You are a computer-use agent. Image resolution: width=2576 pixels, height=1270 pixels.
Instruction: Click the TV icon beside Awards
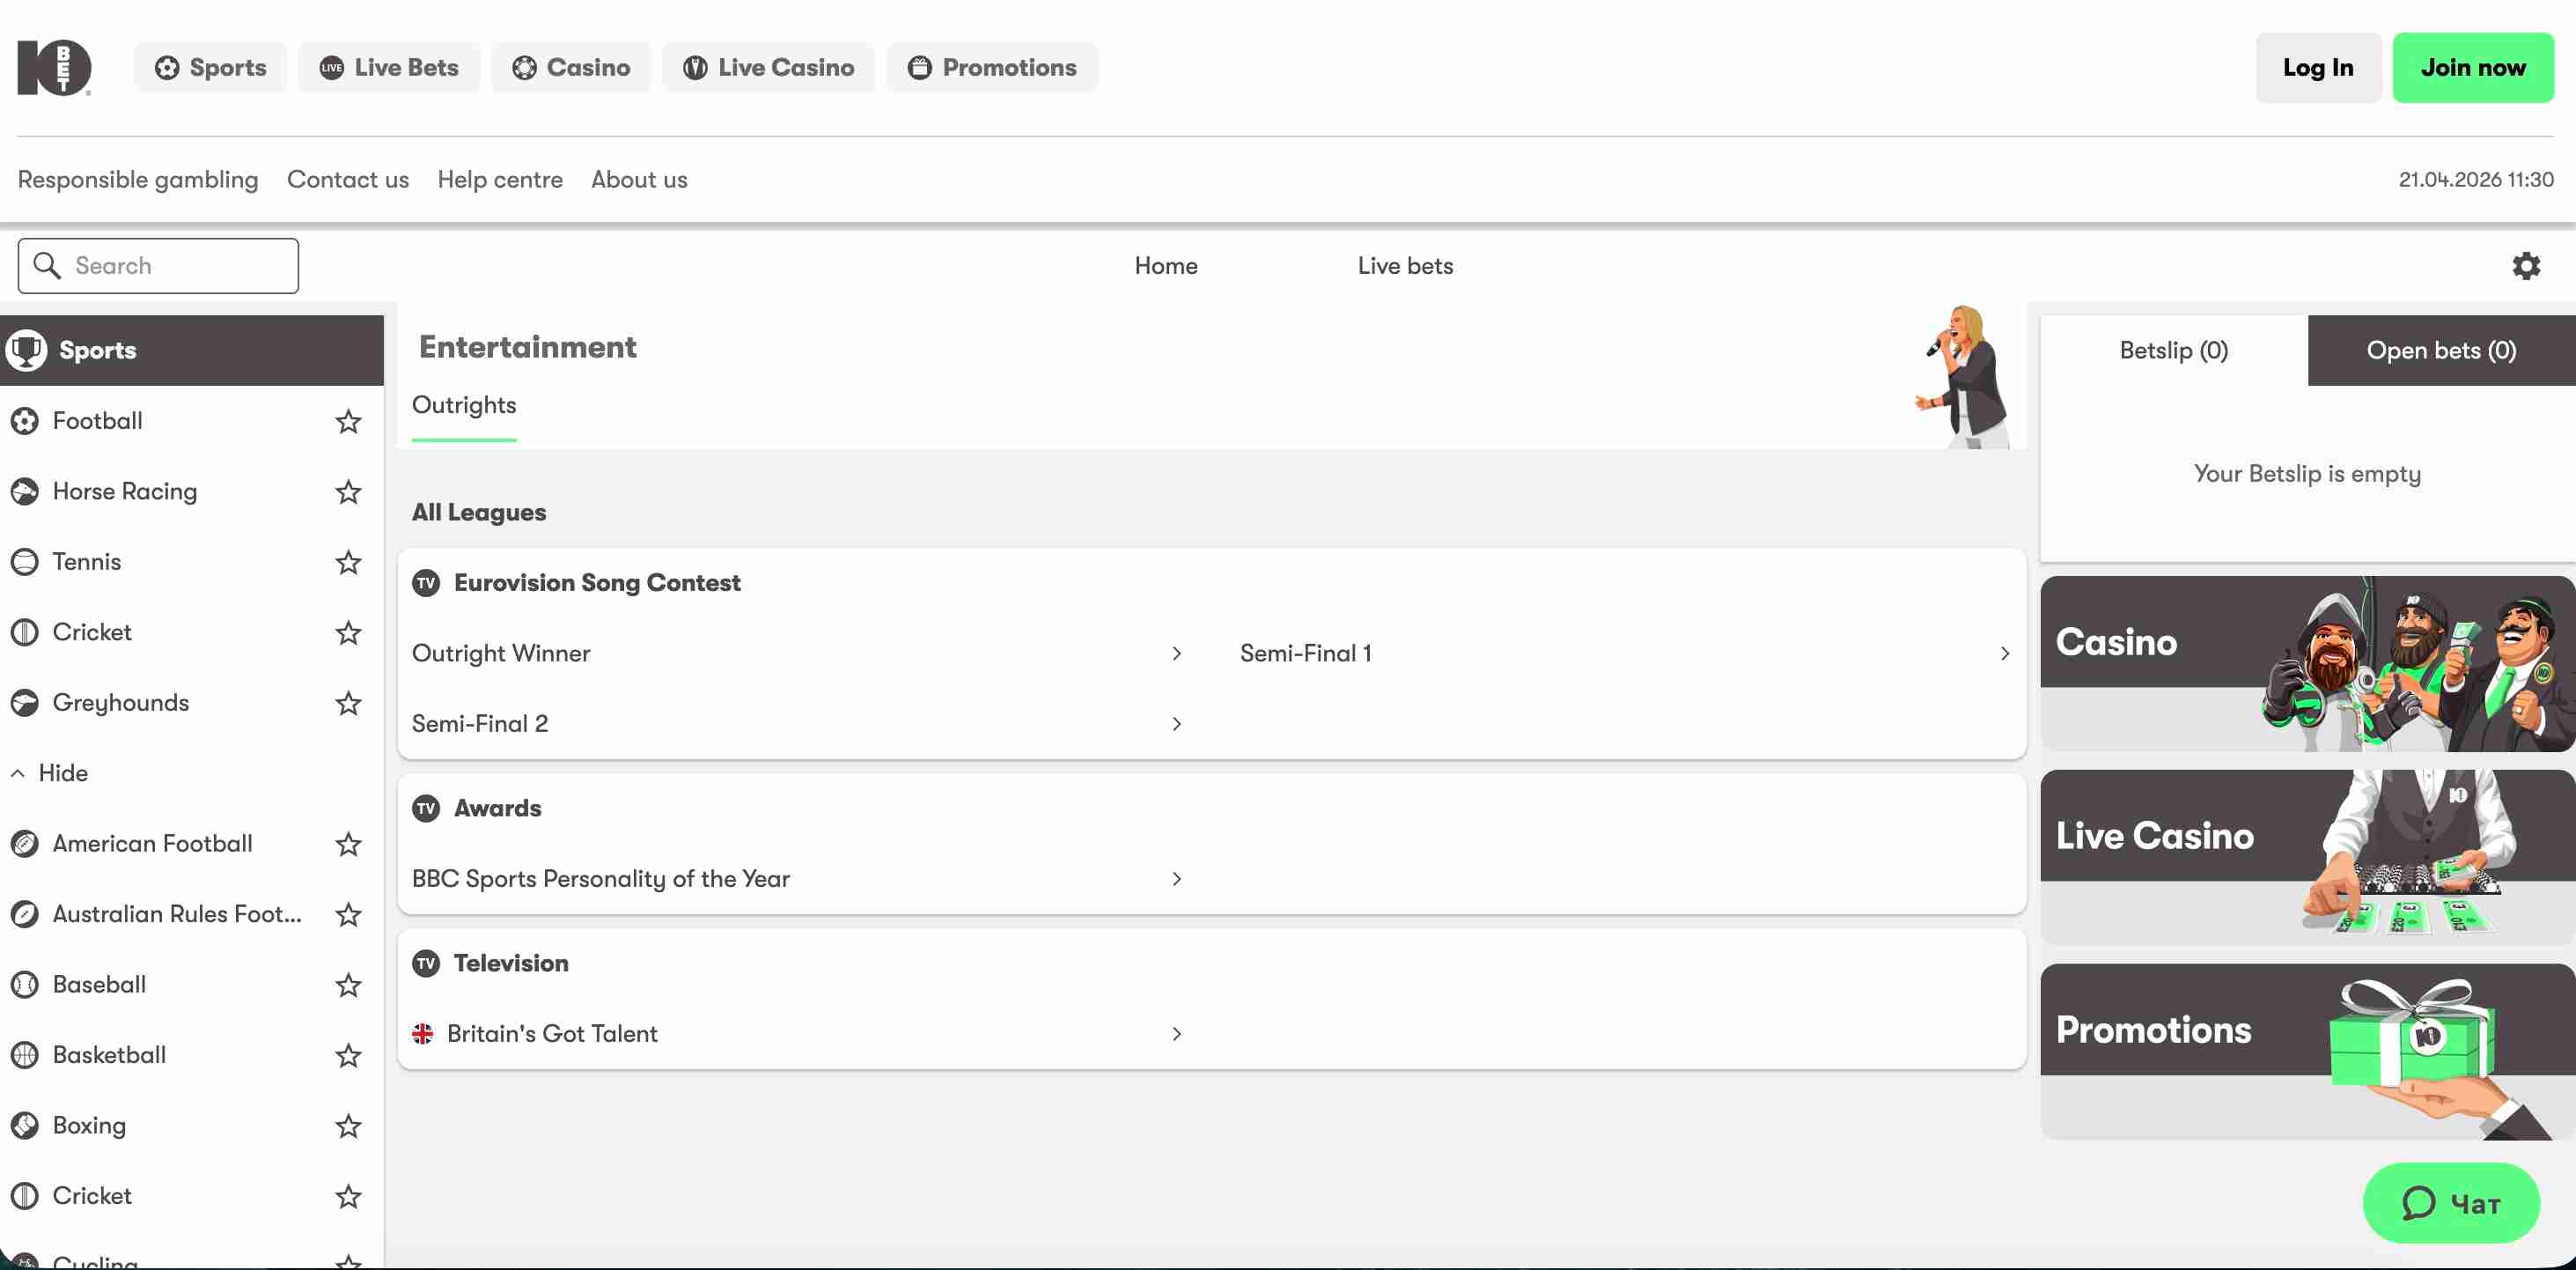[x=426, y=808]
